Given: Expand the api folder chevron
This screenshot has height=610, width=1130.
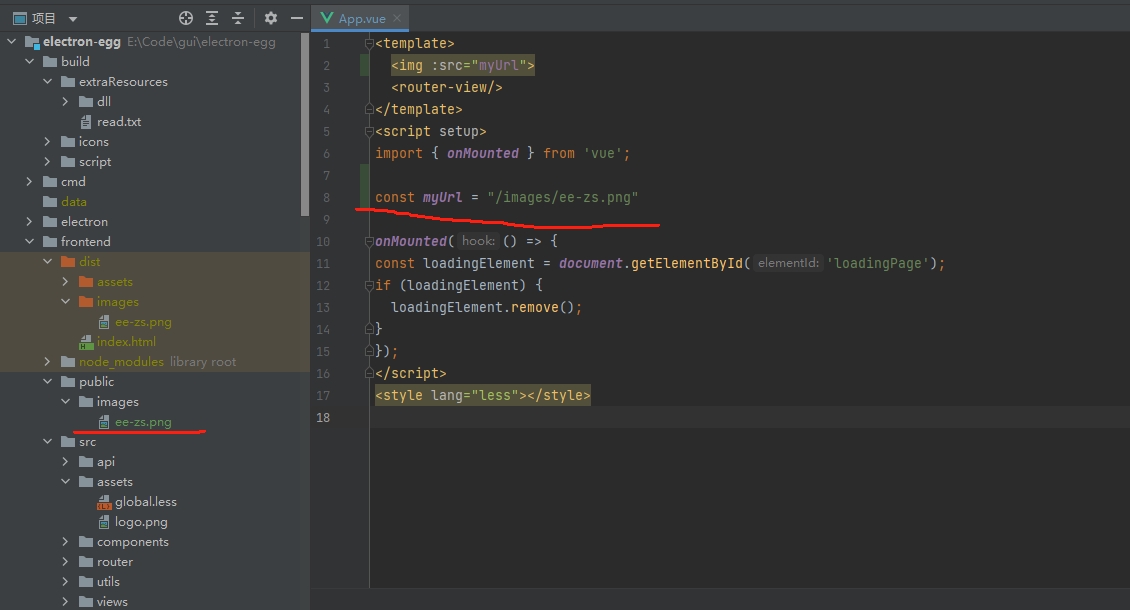Looking at the screenshot, I should point(66,462).
